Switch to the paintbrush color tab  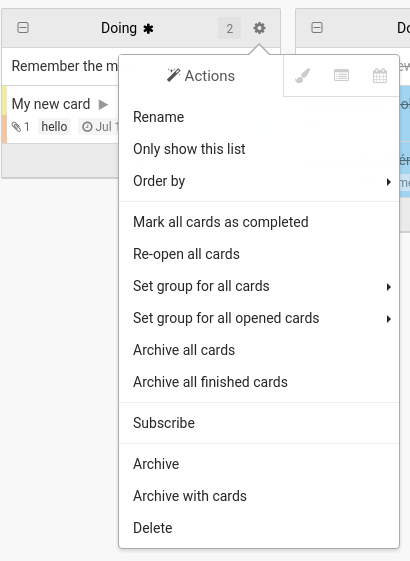pyautogui.click(x=303, y=75)
